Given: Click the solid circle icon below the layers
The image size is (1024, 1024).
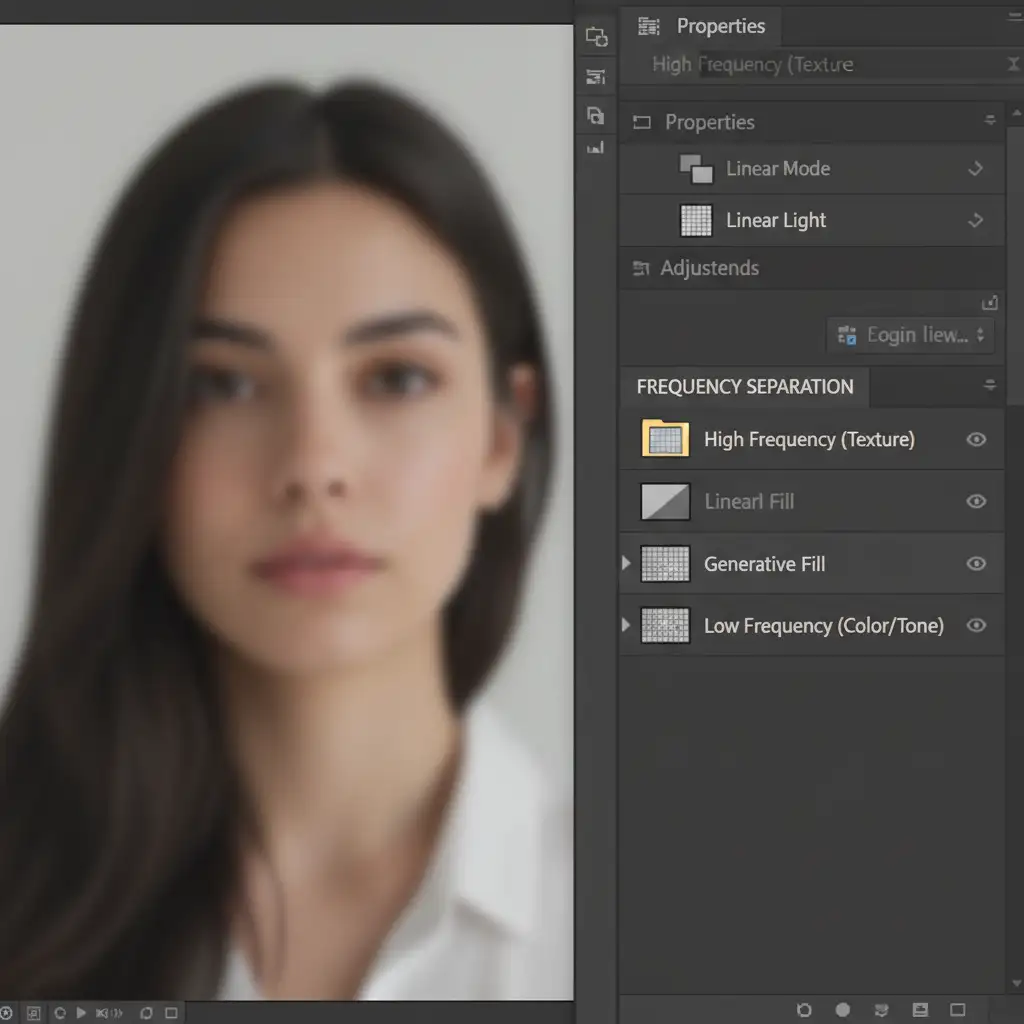Looking at the screenshot, I should (843, 1010).
